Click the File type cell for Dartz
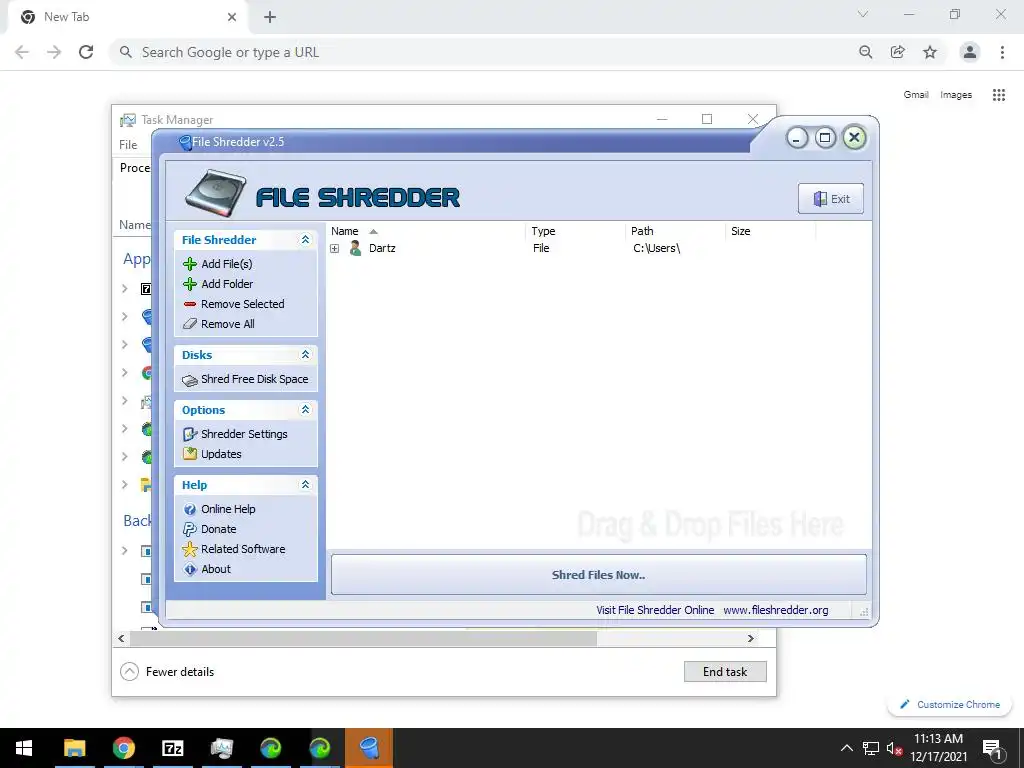This screenshot has height=768, width=1024. coord(541,248)
